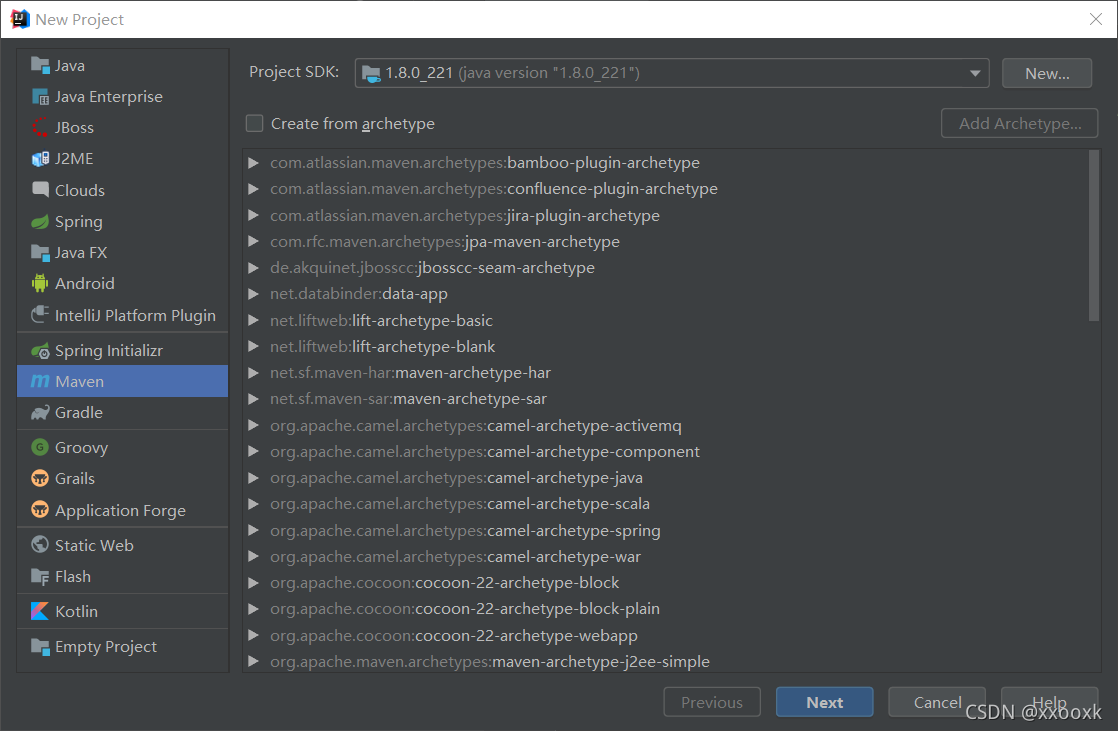Expand confluence-plugin-archetype node
1118x731 pixels.
tap(253, 189)
